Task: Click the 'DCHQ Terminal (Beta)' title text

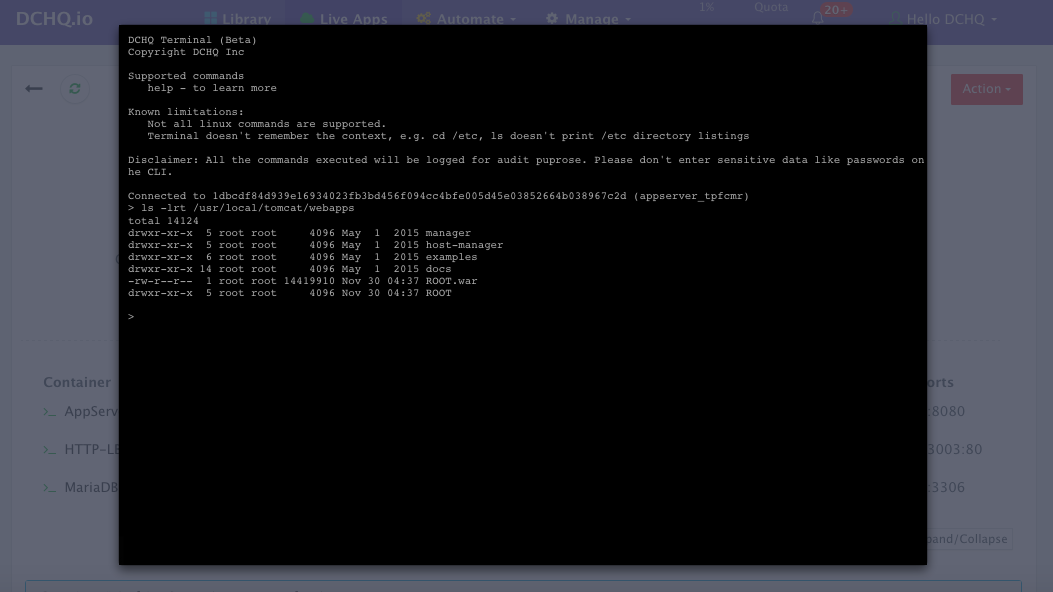Action: pyautogui.click(x=192, y=40)
